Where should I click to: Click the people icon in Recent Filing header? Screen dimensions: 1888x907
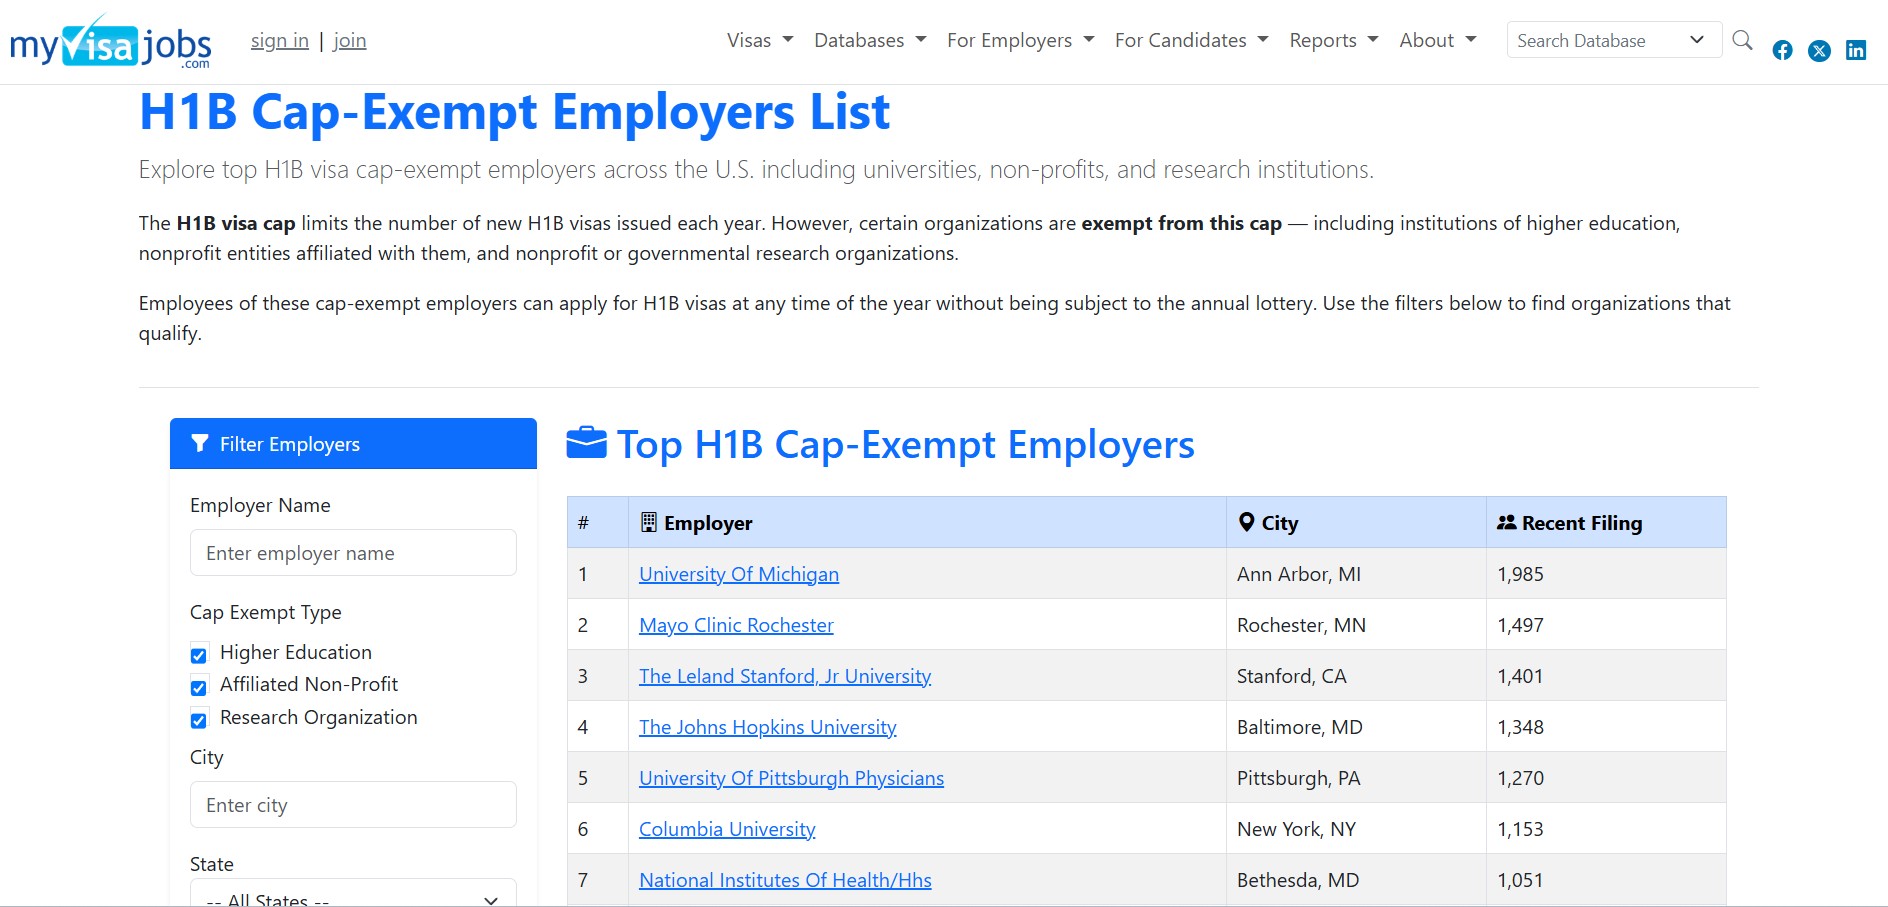(1506, 522)
